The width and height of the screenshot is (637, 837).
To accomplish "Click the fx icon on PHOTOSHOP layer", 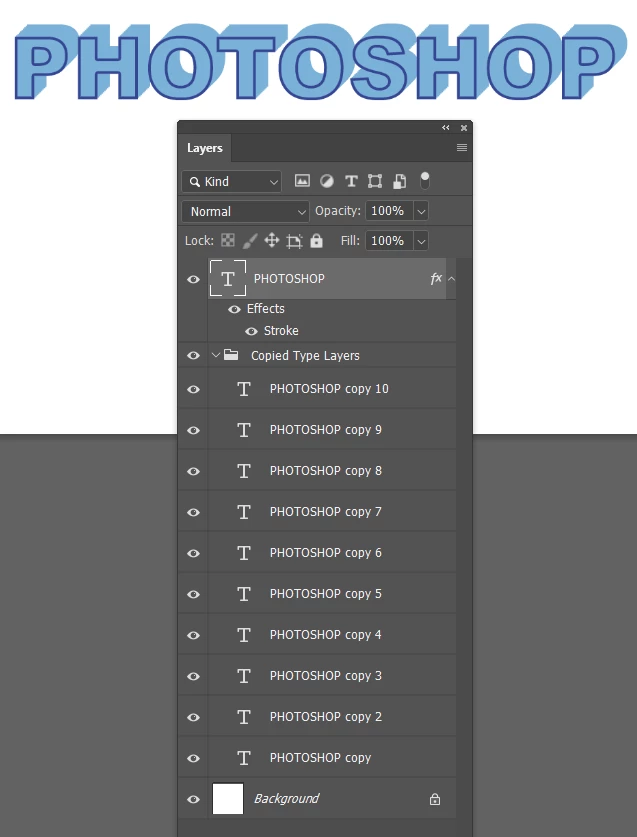I will [436, 278].
